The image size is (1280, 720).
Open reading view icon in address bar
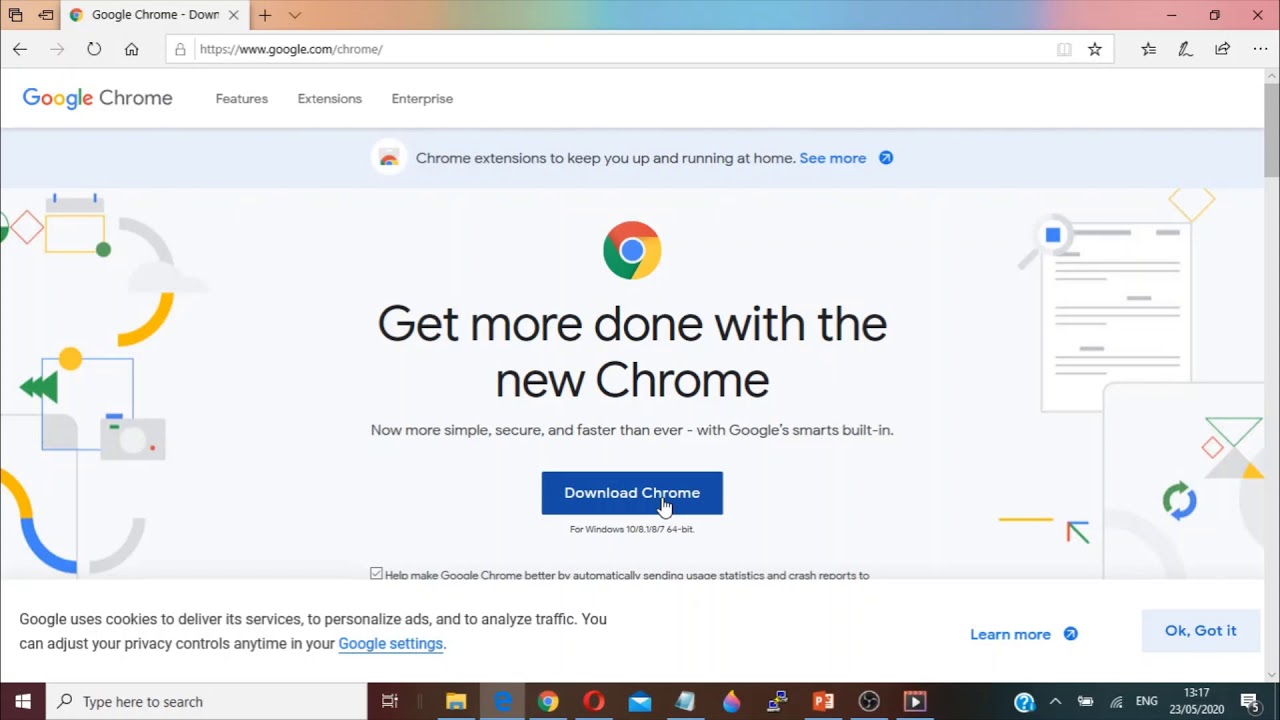click(1064, 49)
